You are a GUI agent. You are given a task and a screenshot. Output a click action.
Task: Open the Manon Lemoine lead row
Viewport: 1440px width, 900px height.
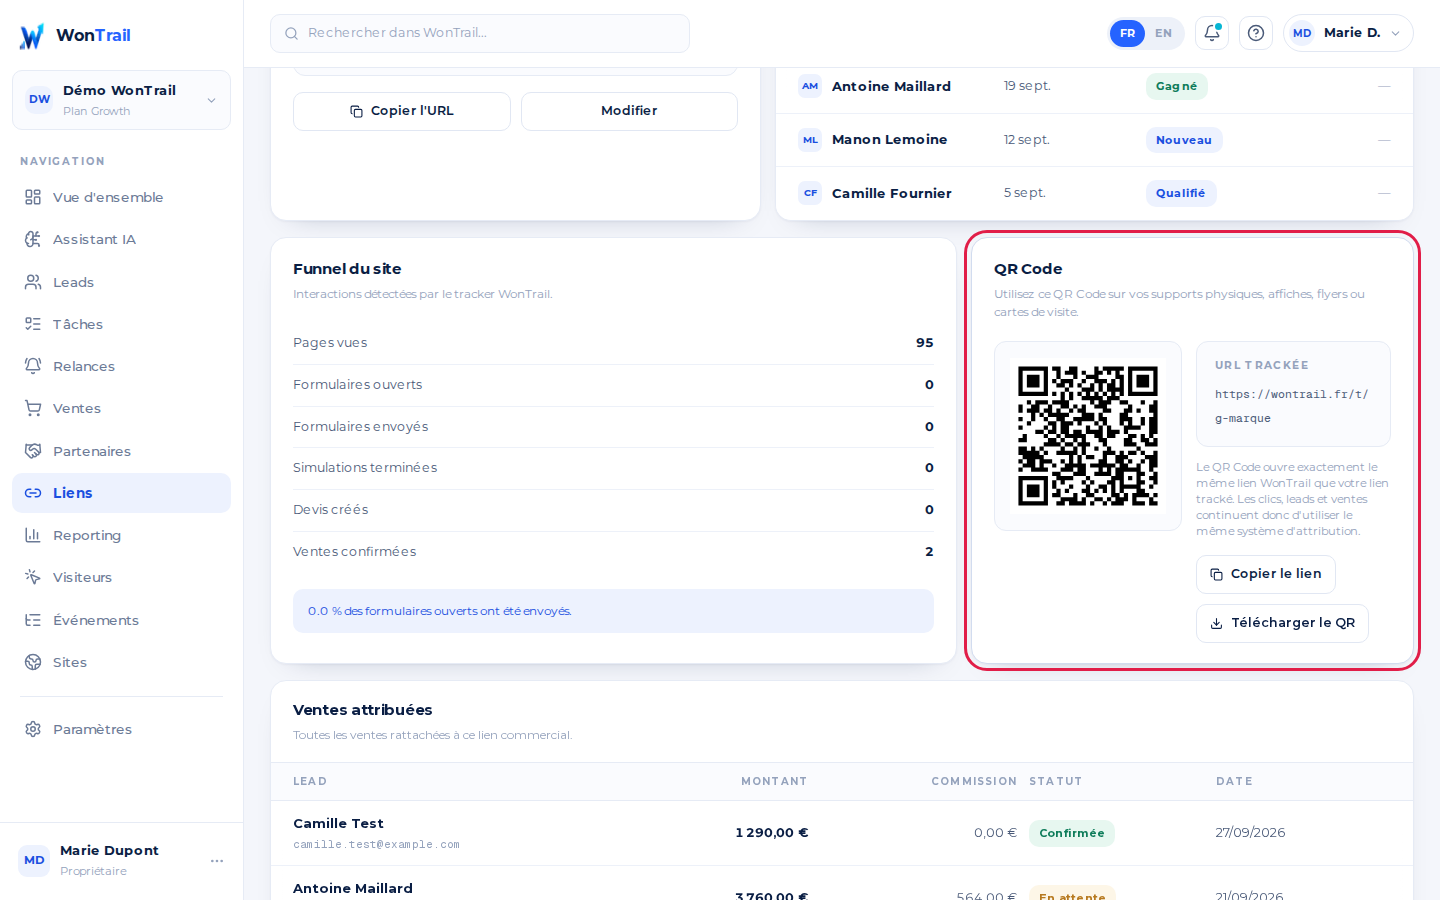coord(1094,140)
